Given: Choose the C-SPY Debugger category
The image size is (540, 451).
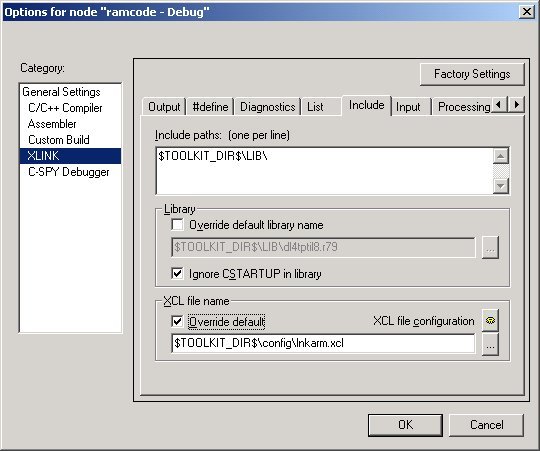Looking at the screenshot, I should point(69,172).
